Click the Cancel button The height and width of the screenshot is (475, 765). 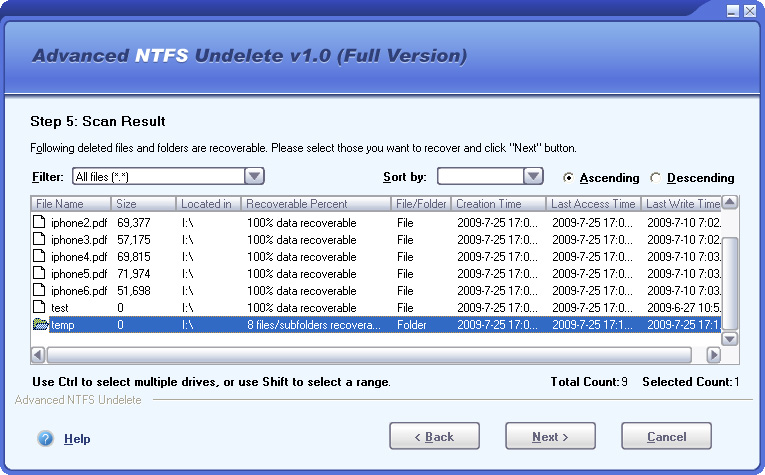(666, 436)
